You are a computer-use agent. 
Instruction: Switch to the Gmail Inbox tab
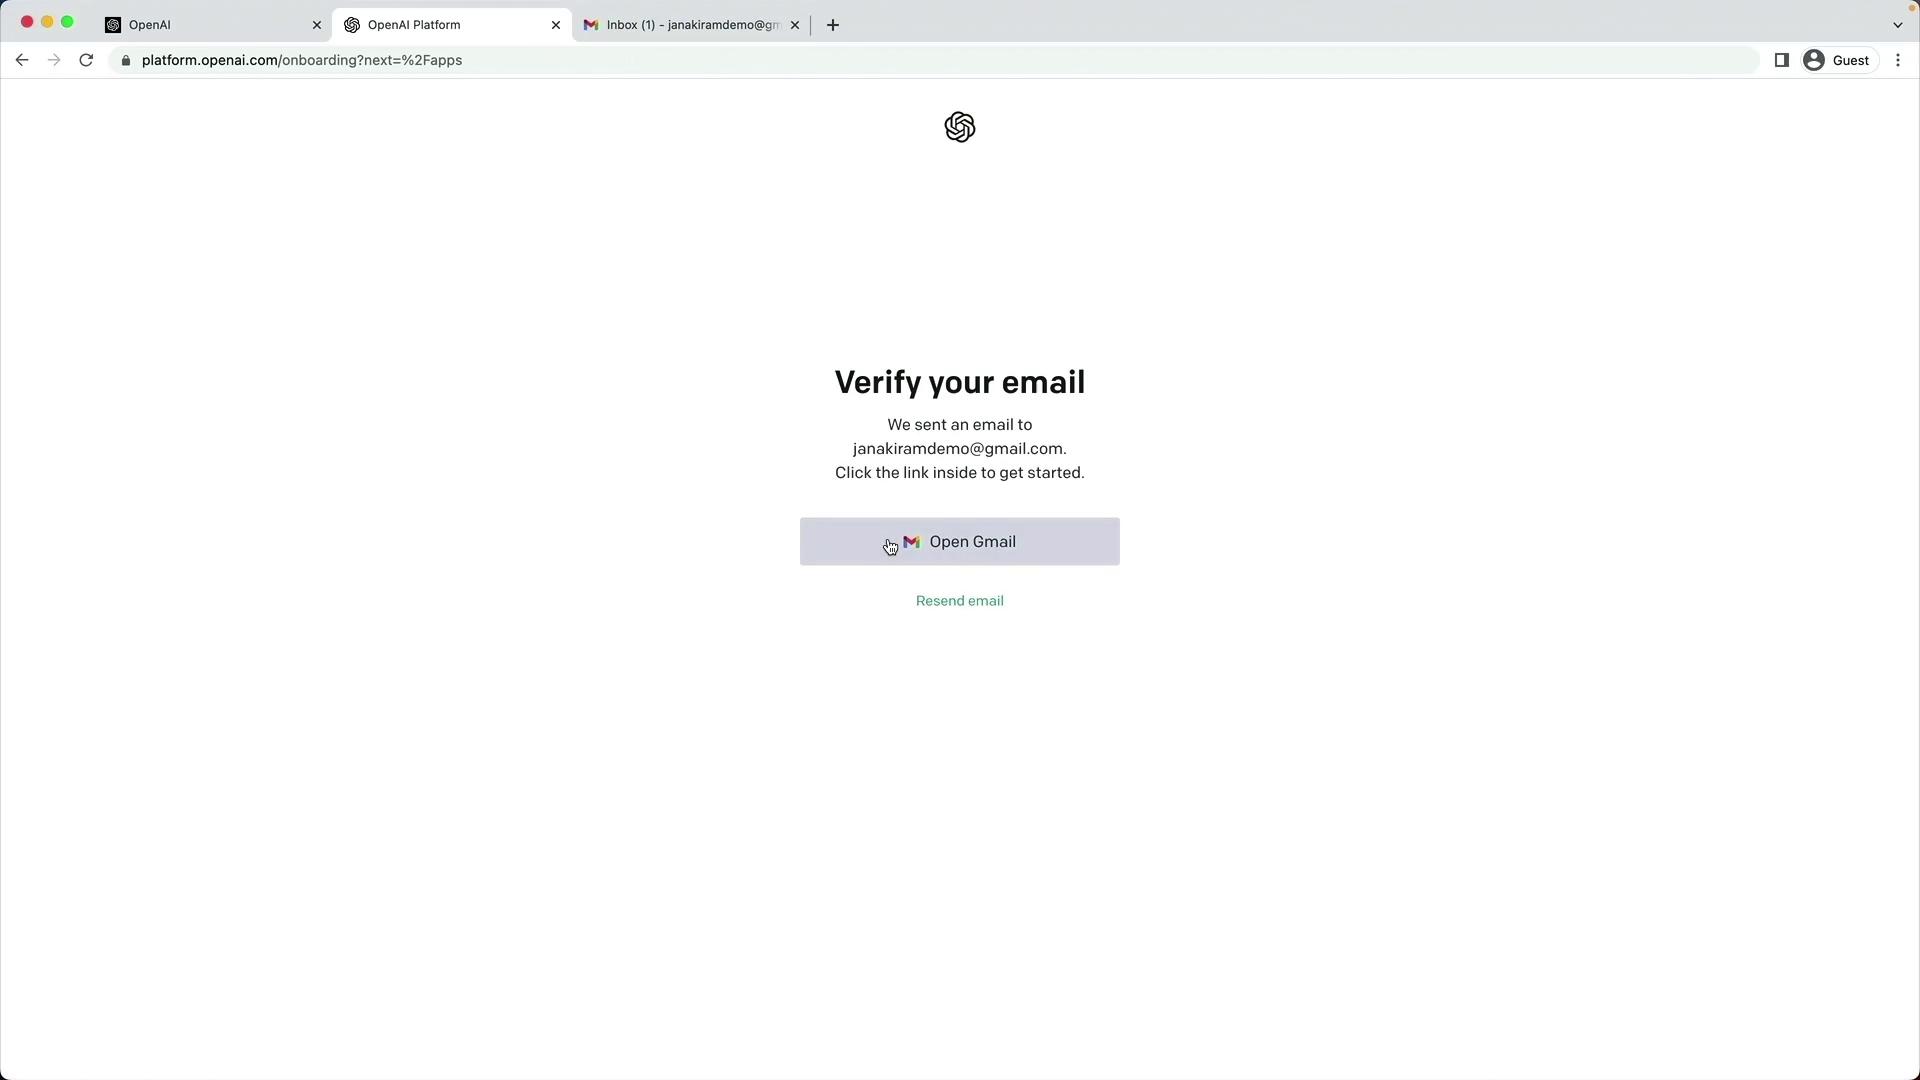692,25
